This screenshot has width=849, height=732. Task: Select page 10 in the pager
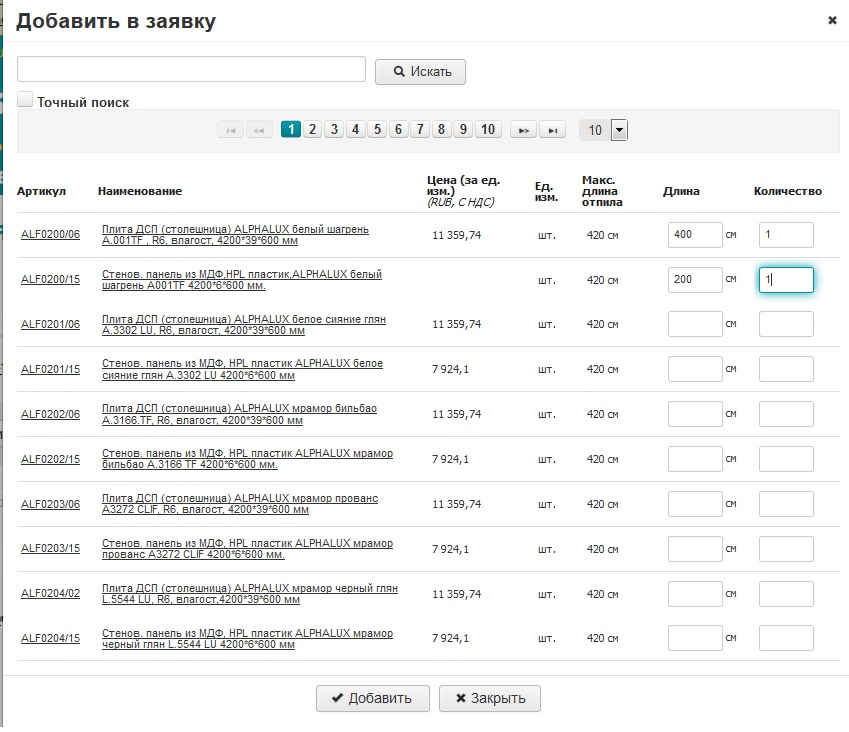tap(487, 129)
